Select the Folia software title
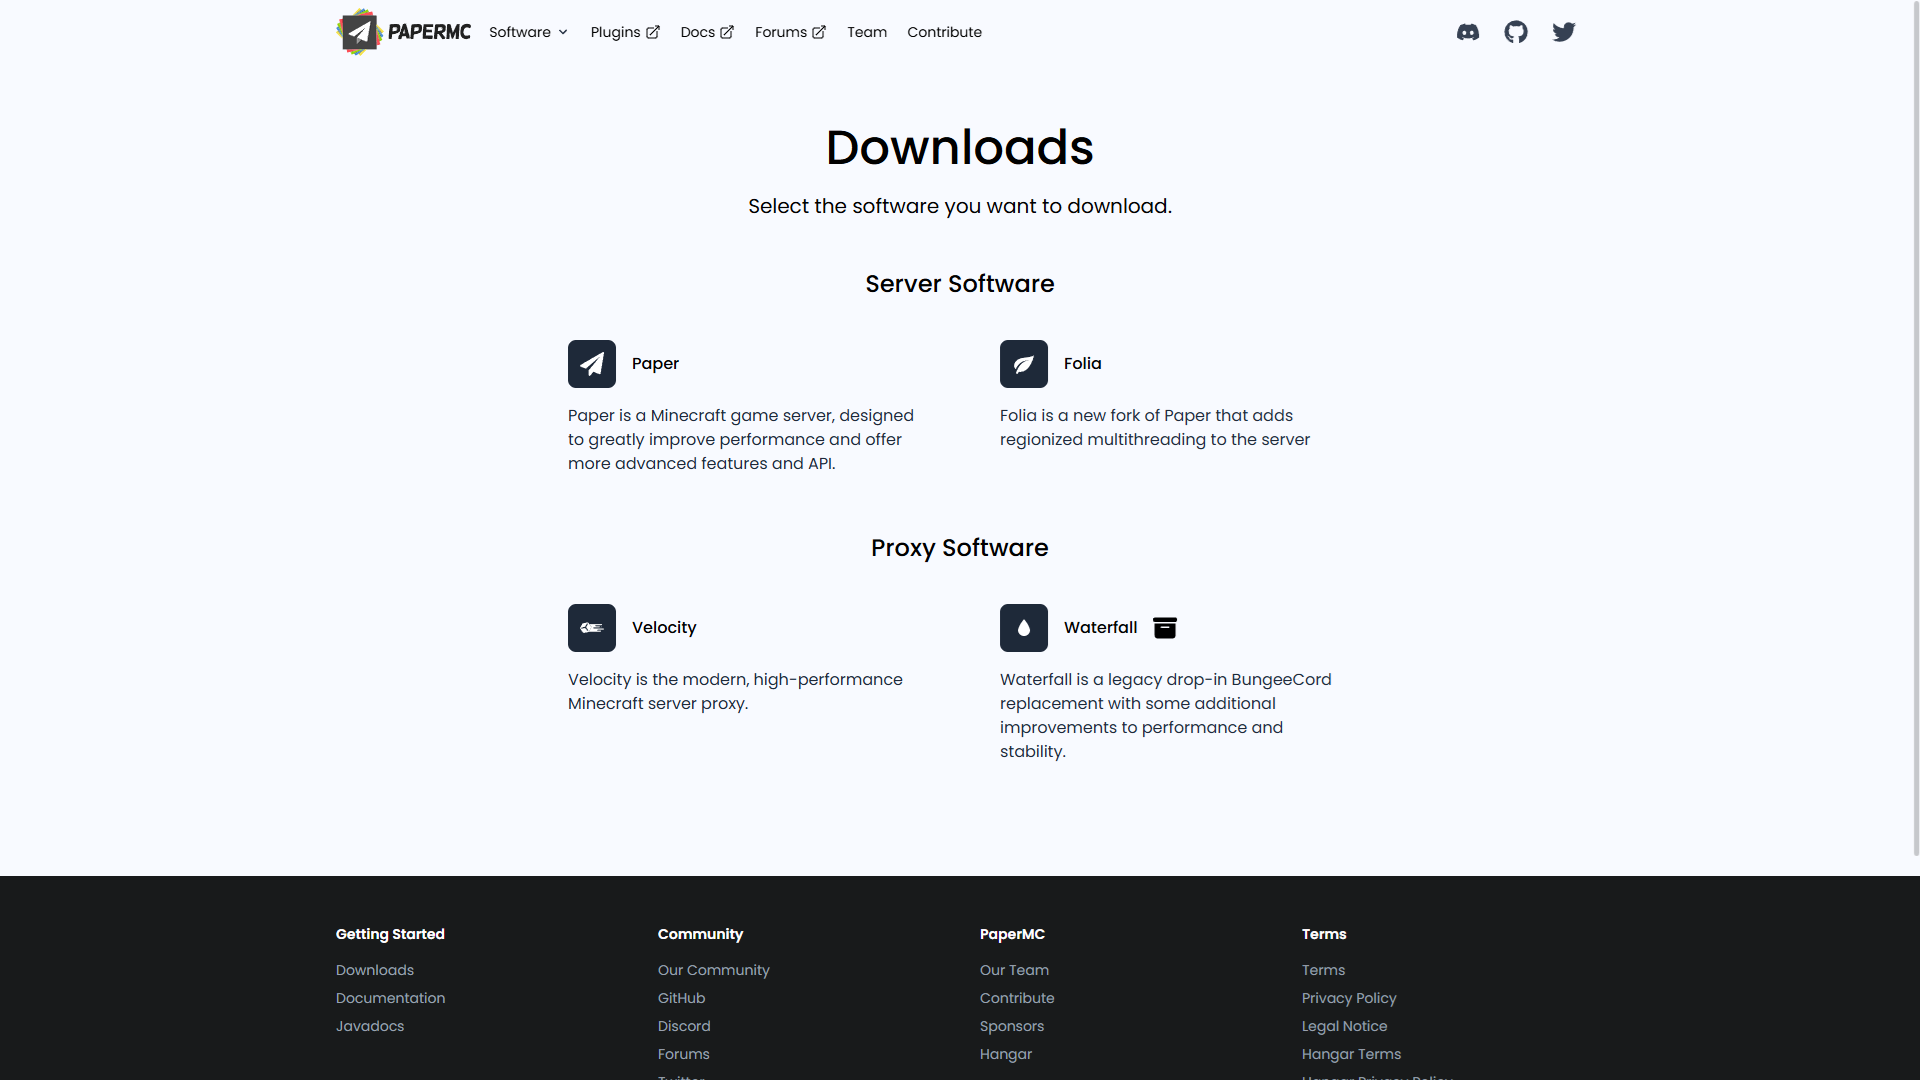Viewport: 1920px width, 1080px height. pos(1082,364)
